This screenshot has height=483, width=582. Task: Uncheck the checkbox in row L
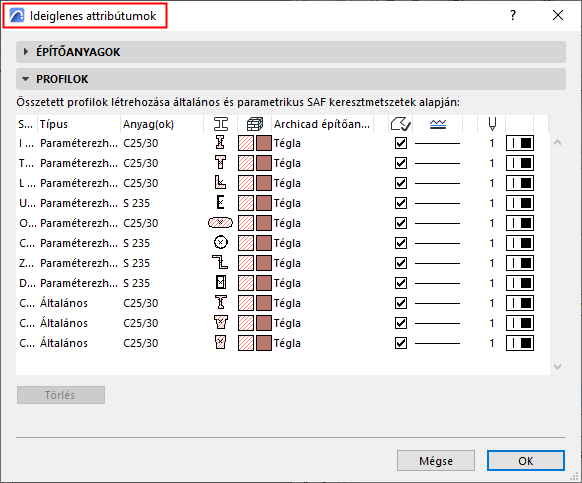[x=401, y=183]
